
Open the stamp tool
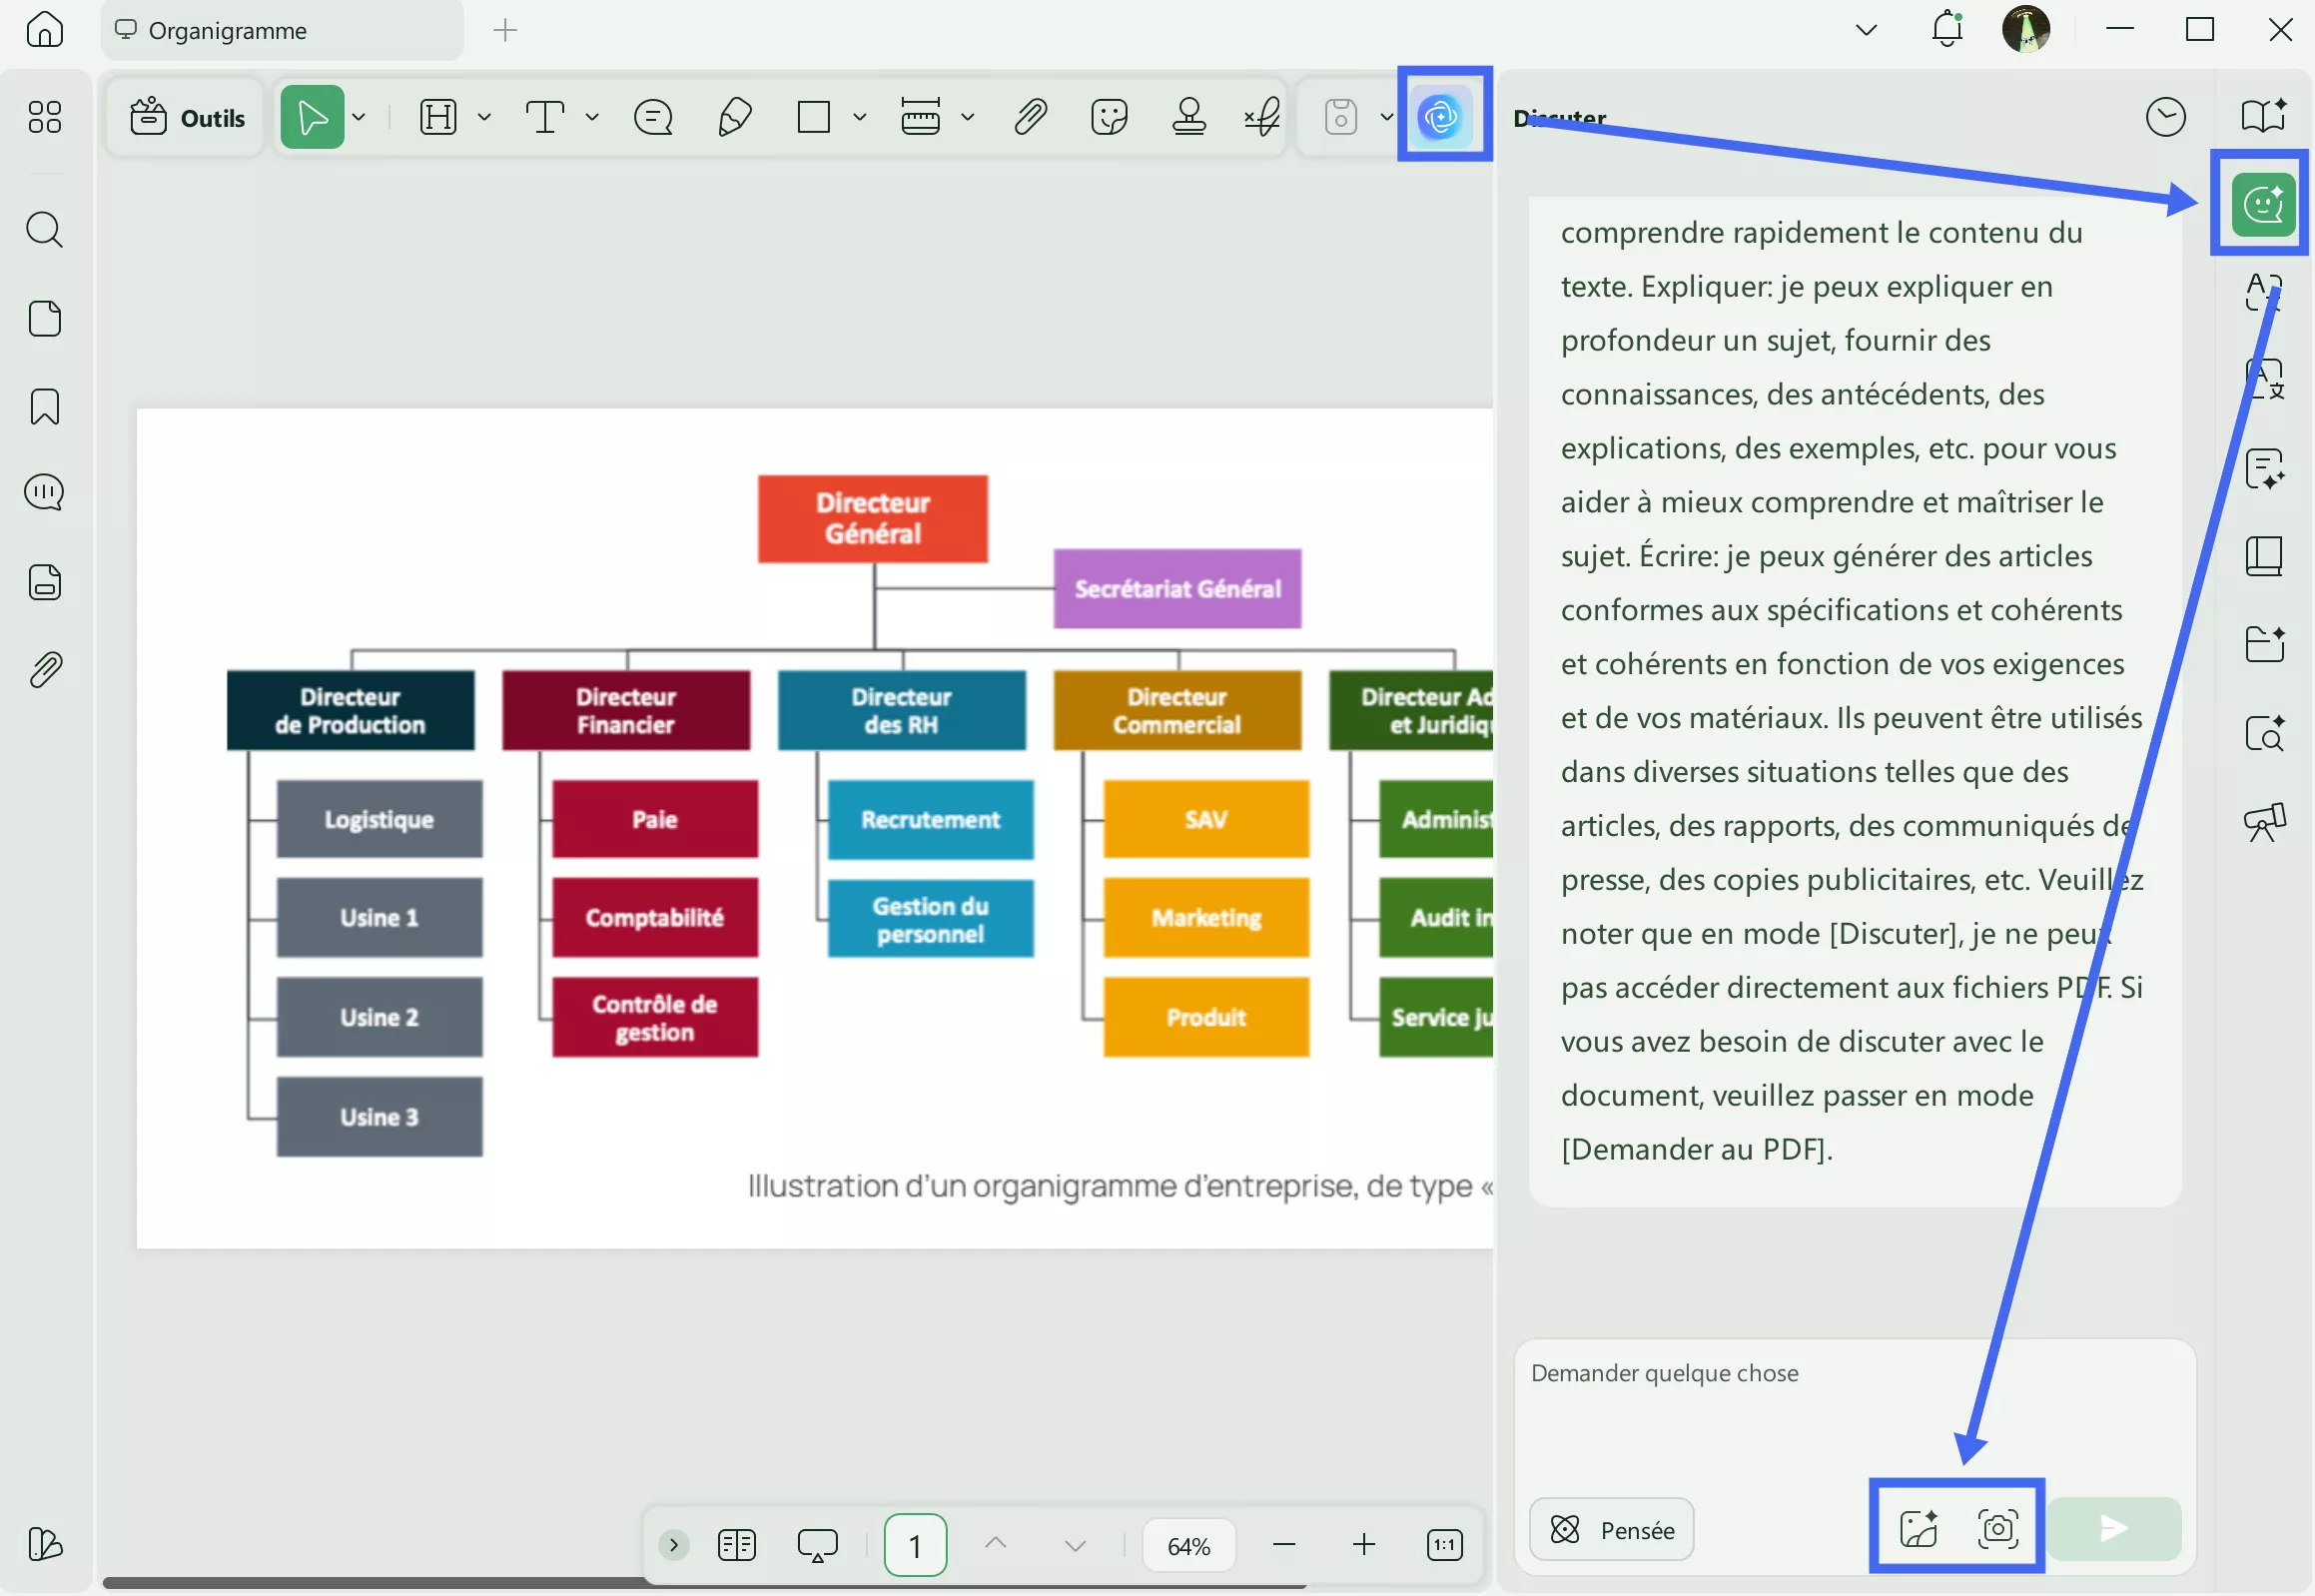tap(1188, 117)
